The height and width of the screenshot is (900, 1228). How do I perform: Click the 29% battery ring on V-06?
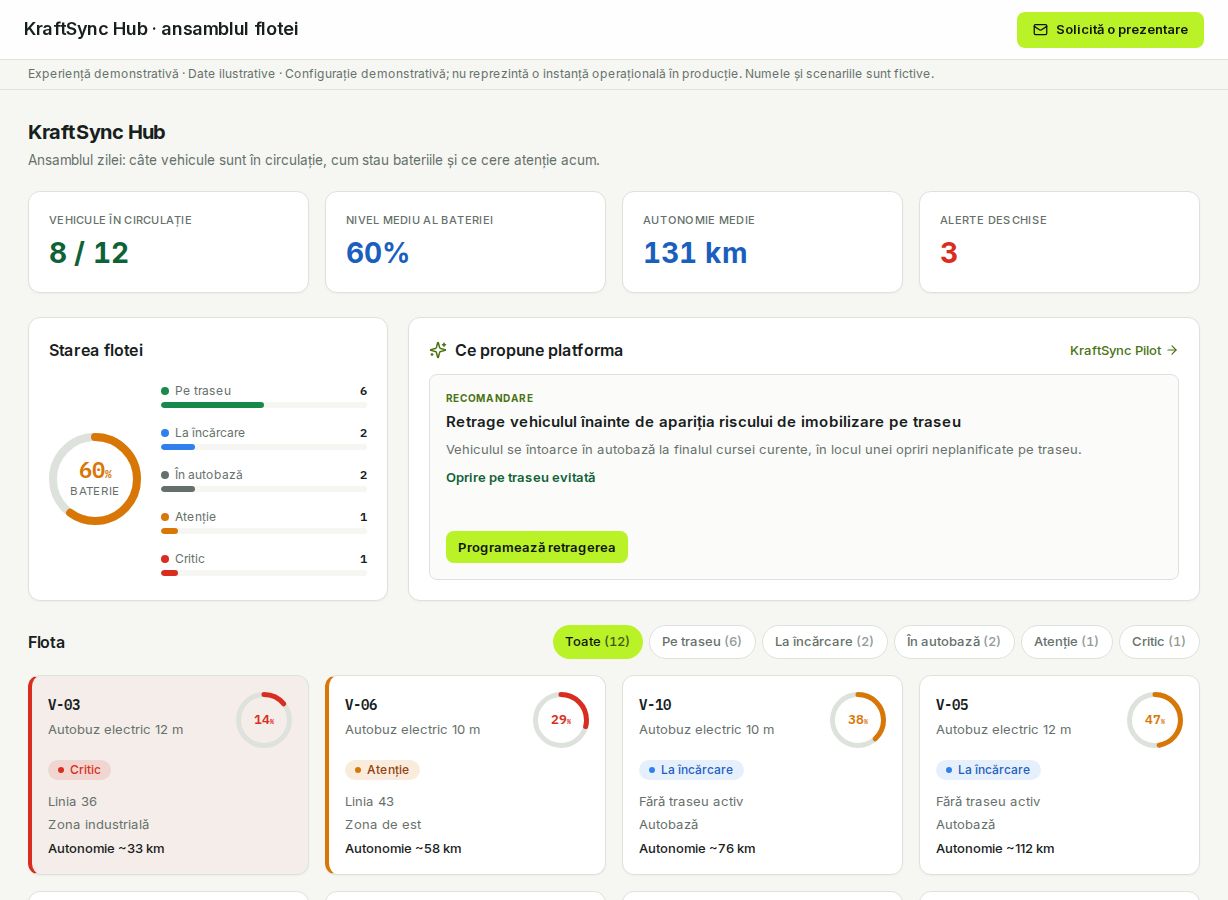561,720
